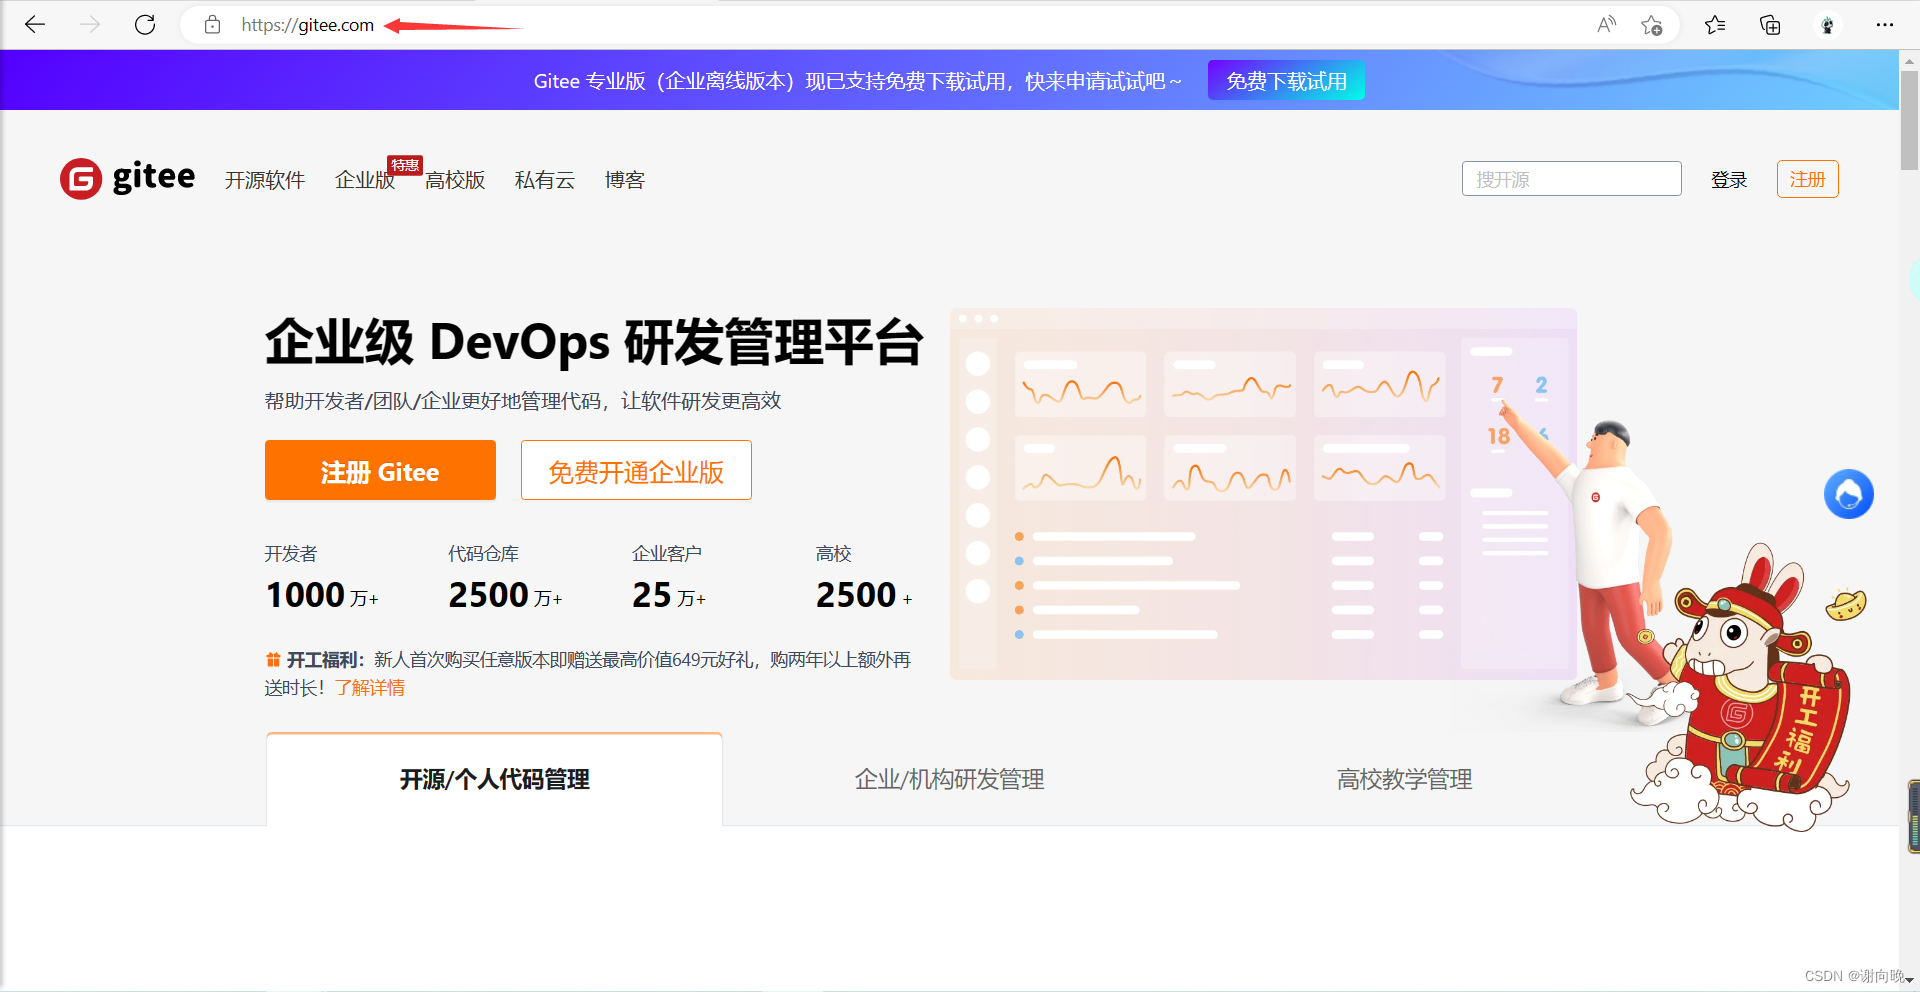Open the browser settings three-dot menu
Viewport: 1920px width, 992px height.
1884,25
